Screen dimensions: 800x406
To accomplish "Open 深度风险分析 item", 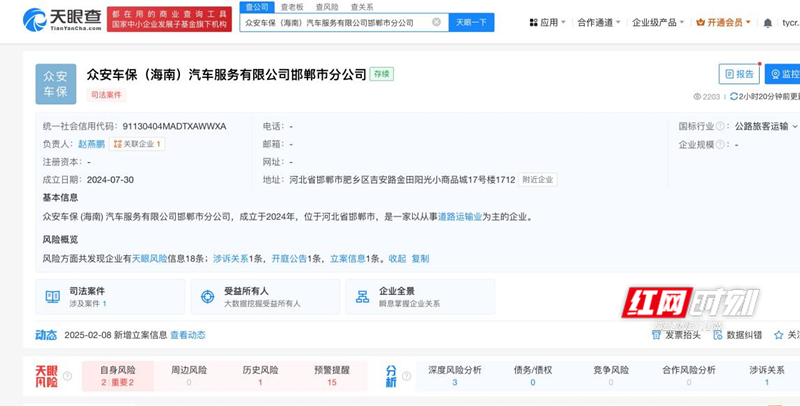I will [x=455, y=376].
